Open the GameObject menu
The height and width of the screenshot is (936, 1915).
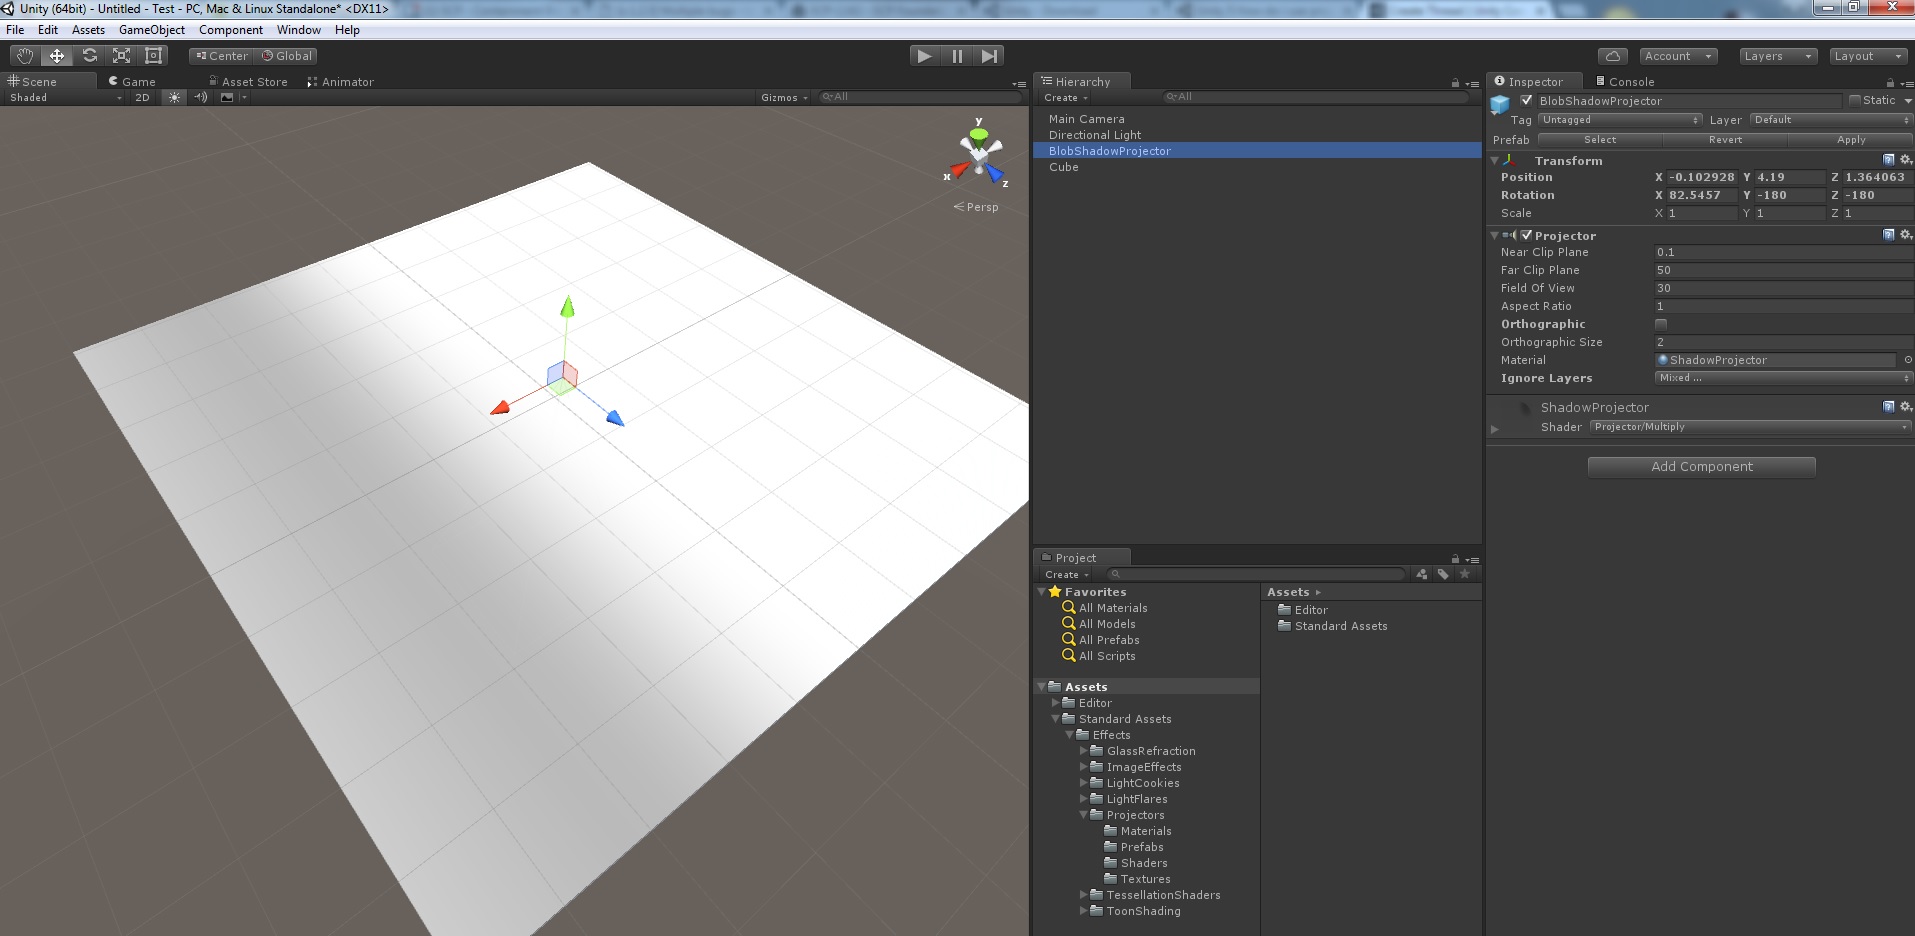click(152, 30)
